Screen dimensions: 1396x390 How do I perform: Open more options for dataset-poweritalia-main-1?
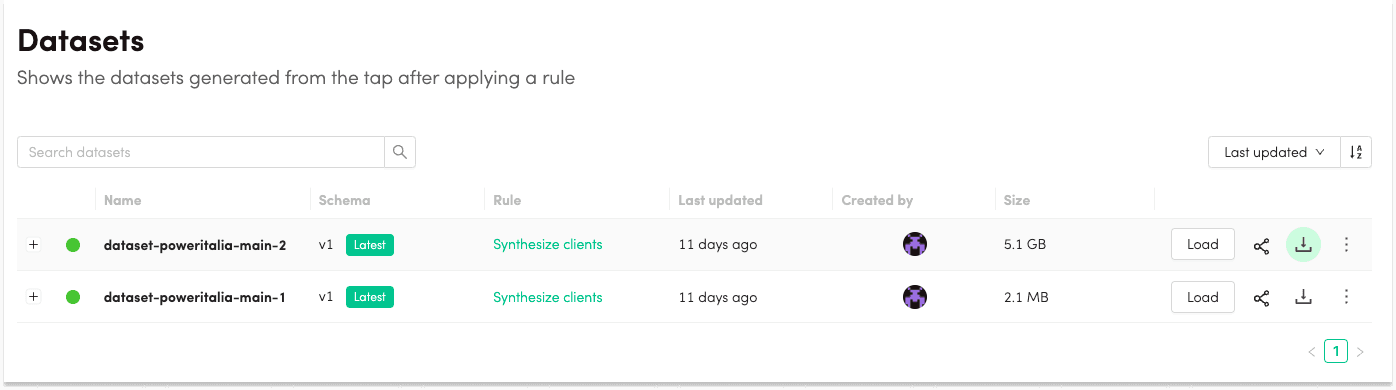[x=1347, y=297]
